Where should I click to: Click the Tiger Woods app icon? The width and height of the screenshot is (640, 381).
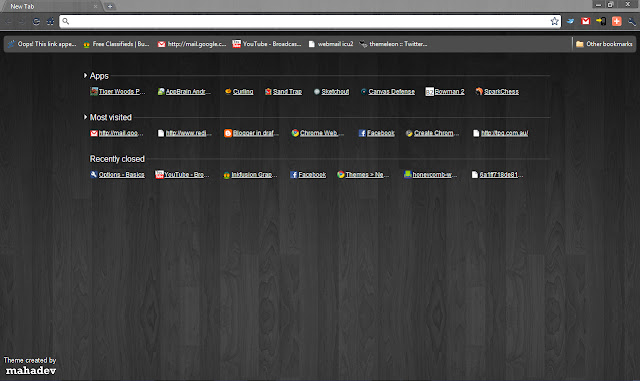click(94, 91)
